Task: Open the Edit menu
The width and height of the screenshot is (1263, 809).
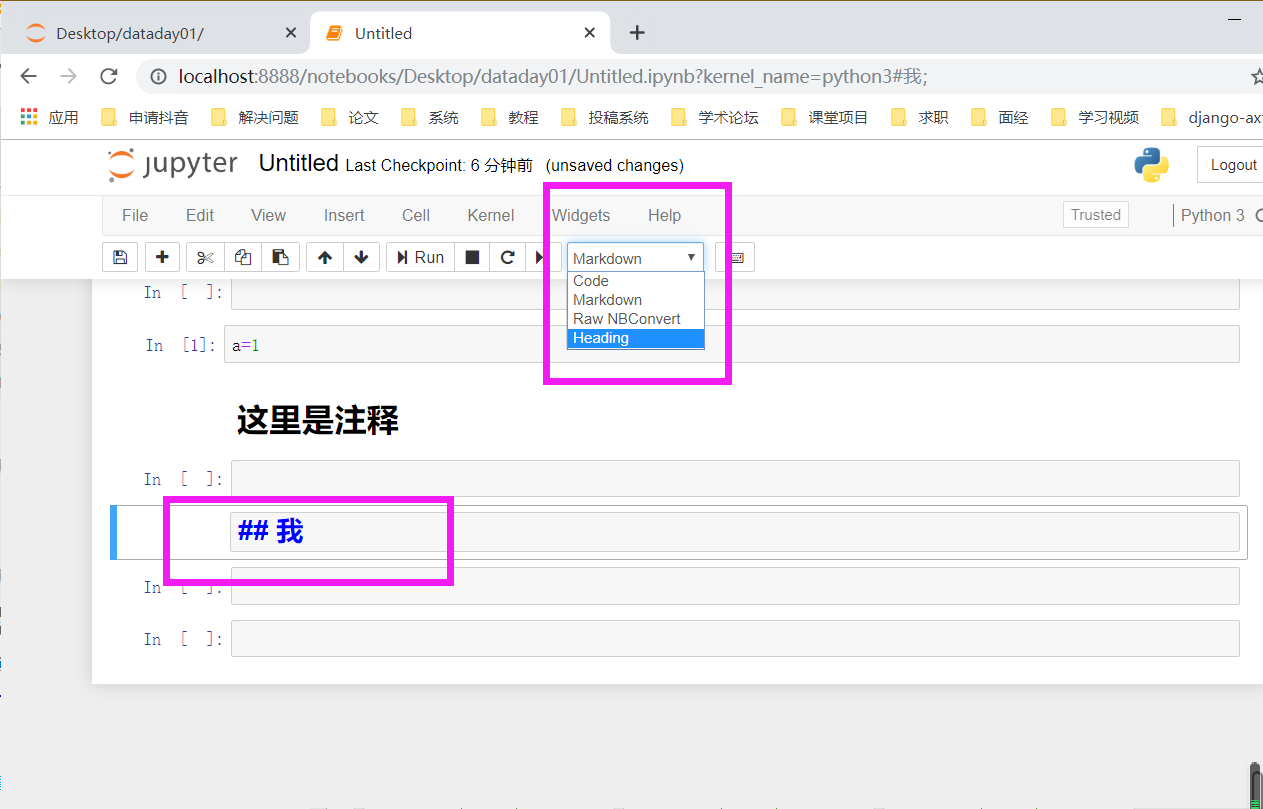Action: click(x=200, y=215)
